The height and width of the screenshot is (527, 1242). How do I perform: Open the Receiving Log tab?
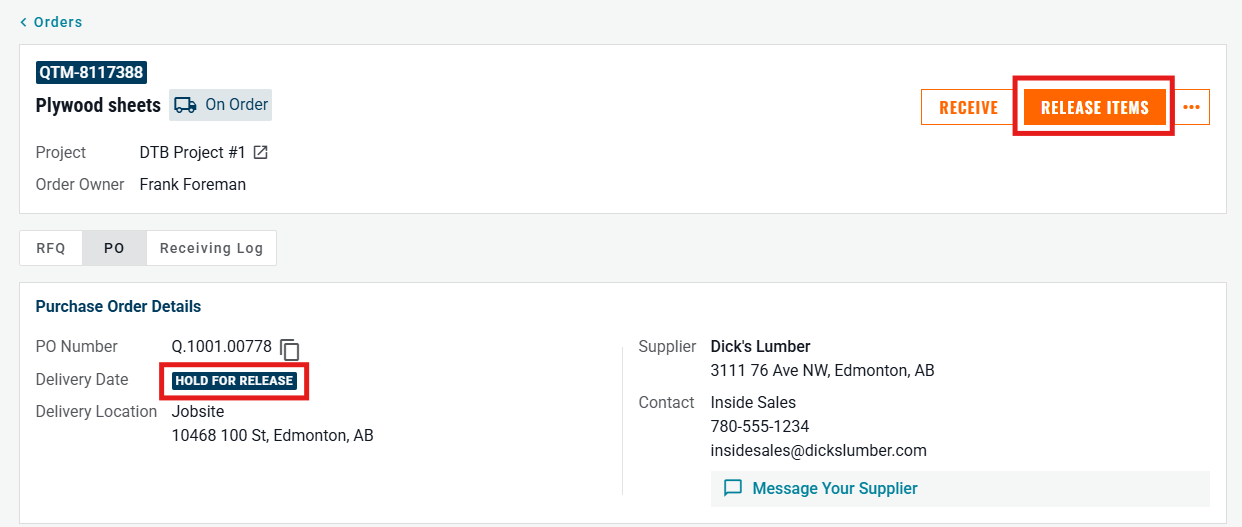(211, 249)
